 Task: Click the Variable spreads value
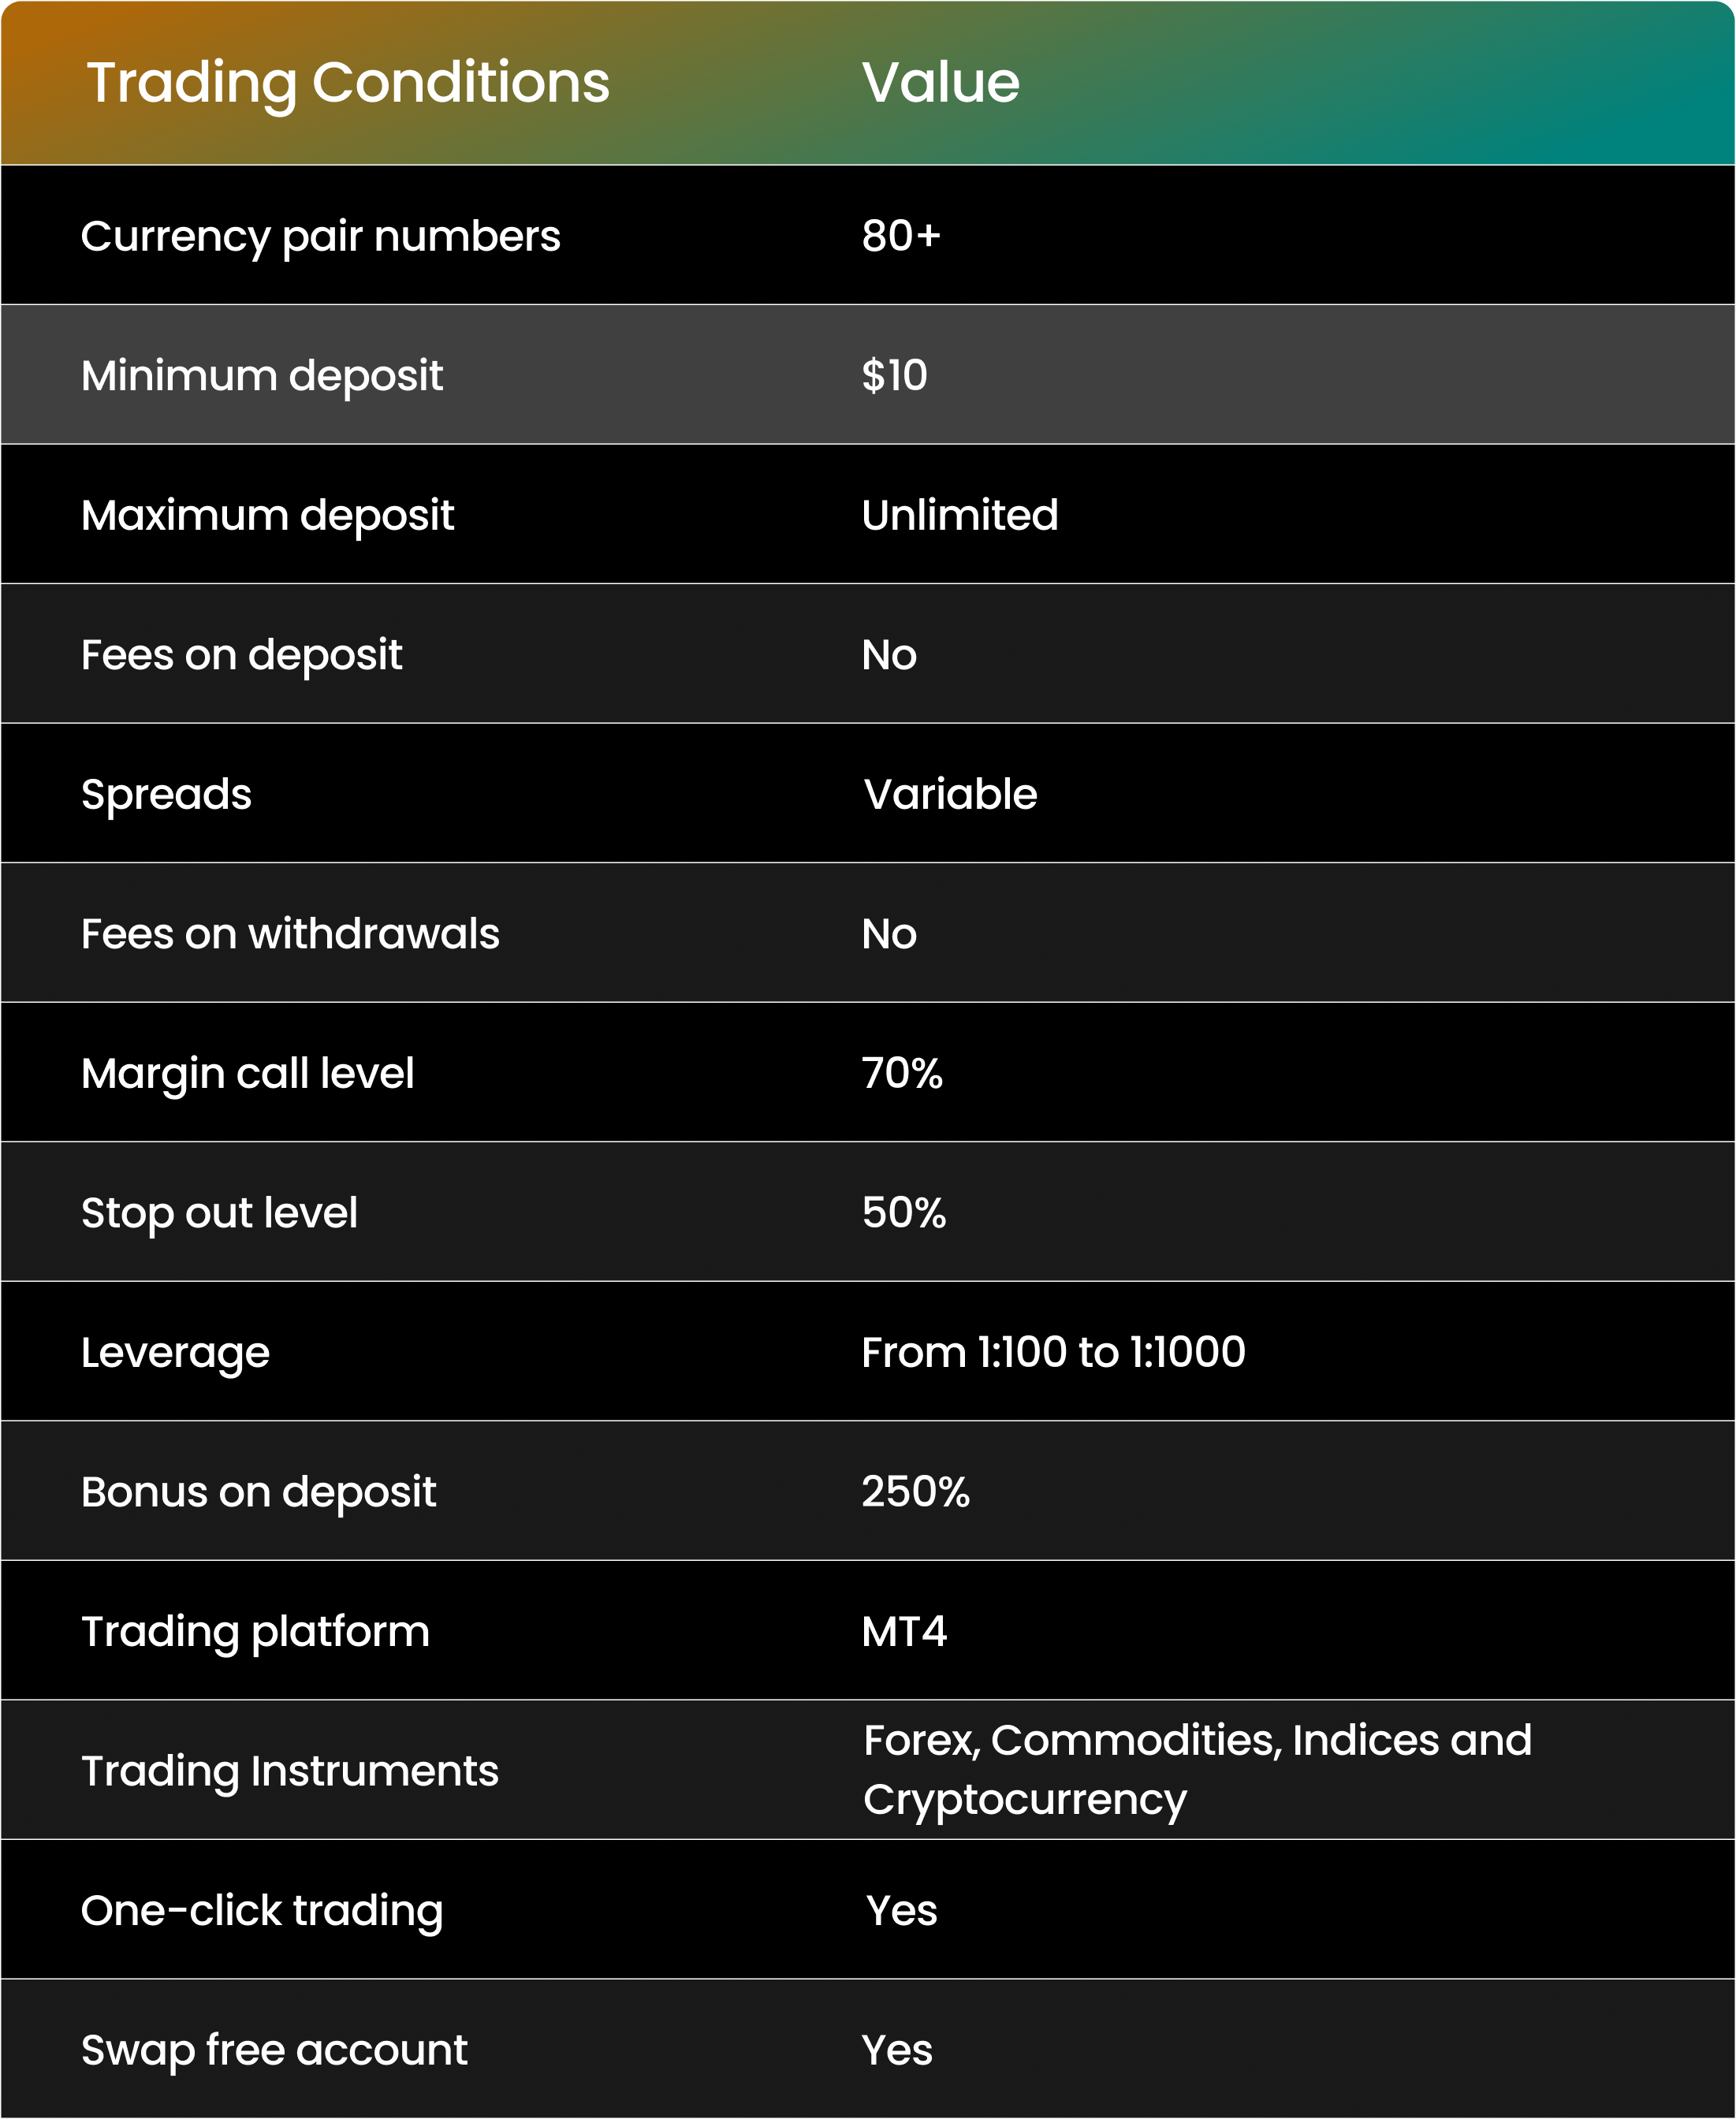pyautogui.click(x=950, y=794)
